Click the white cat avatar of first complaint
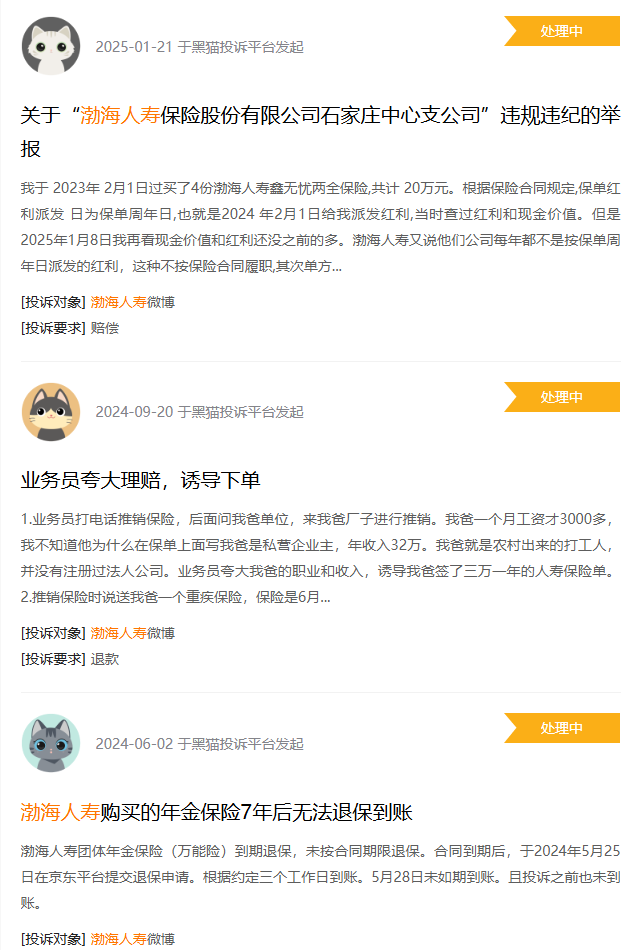641x950 pixels. pyautogui.click(x=51, y=46)
